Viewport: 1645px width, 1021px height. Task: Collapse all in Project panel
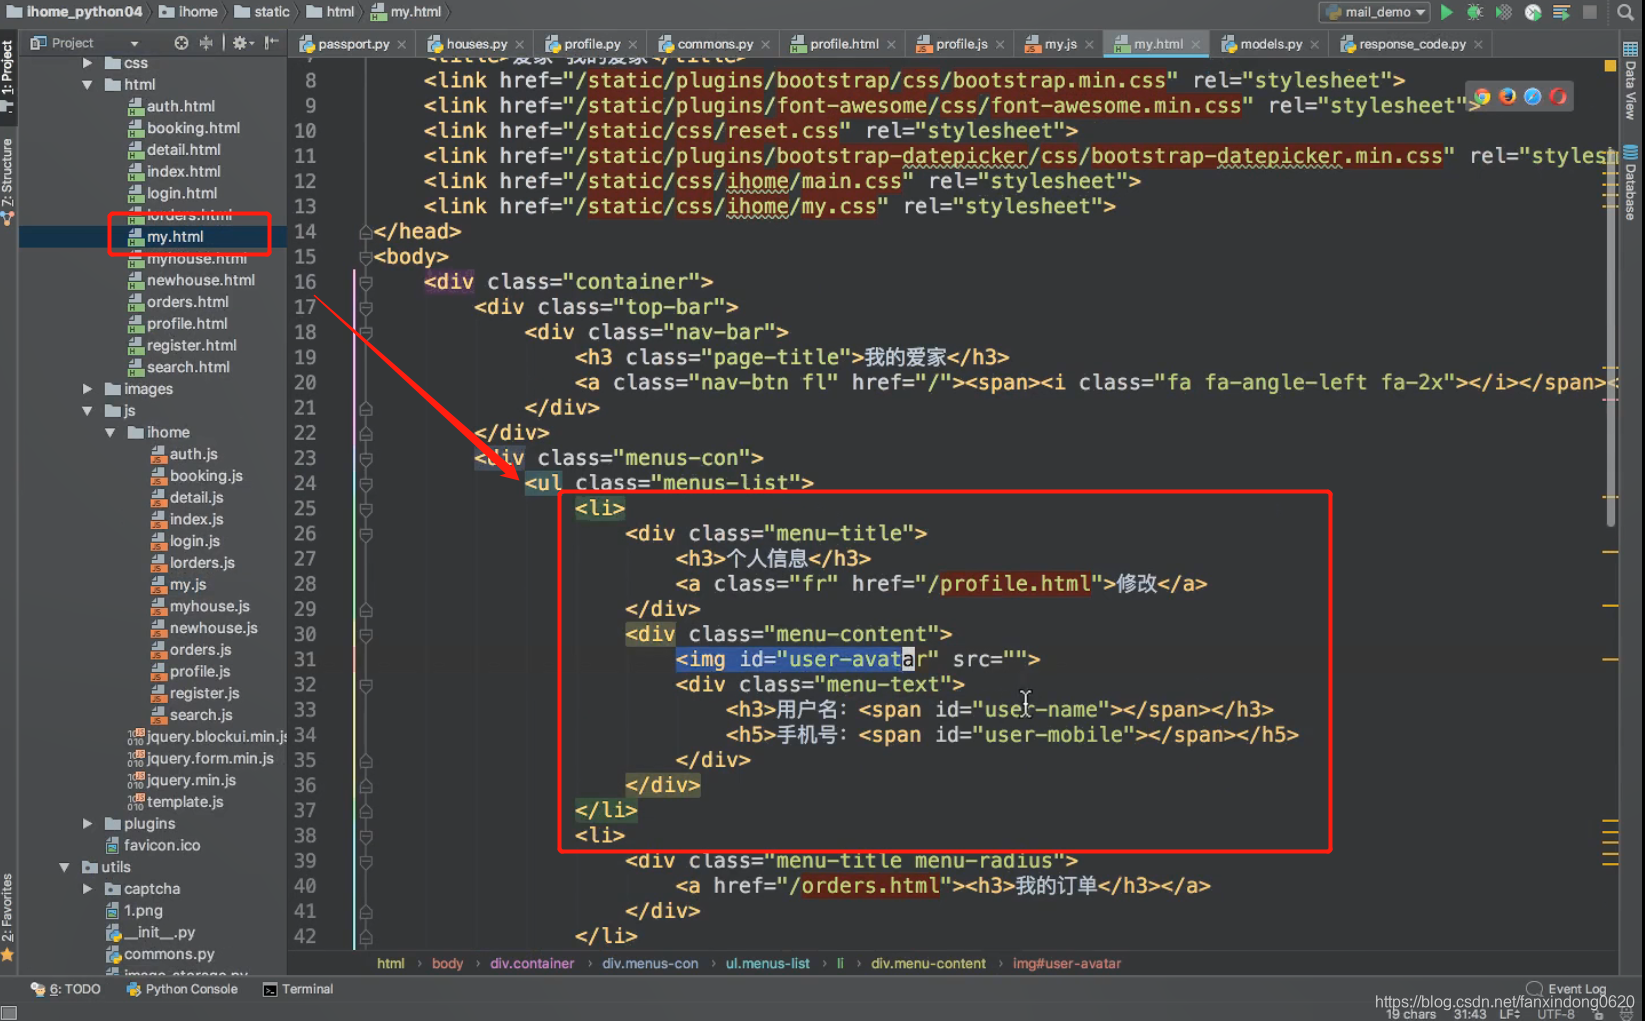tap(206, 43)
